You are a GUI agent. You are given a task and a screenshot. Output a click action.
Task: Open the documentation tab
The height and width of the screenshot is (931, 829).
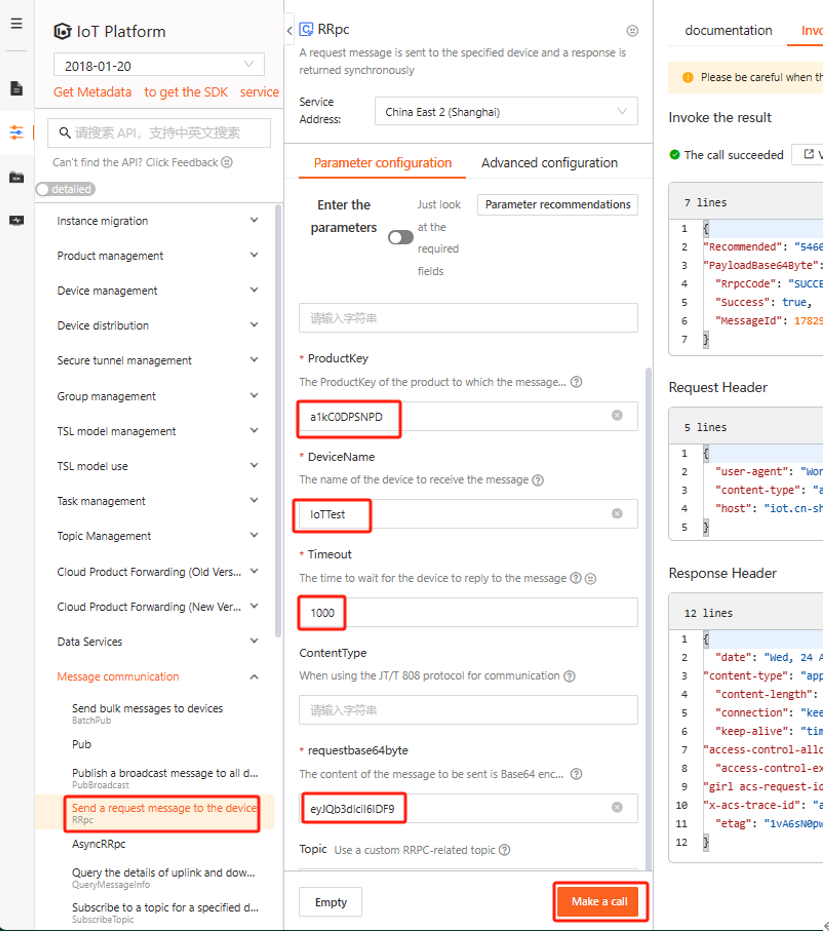point(728,31)
